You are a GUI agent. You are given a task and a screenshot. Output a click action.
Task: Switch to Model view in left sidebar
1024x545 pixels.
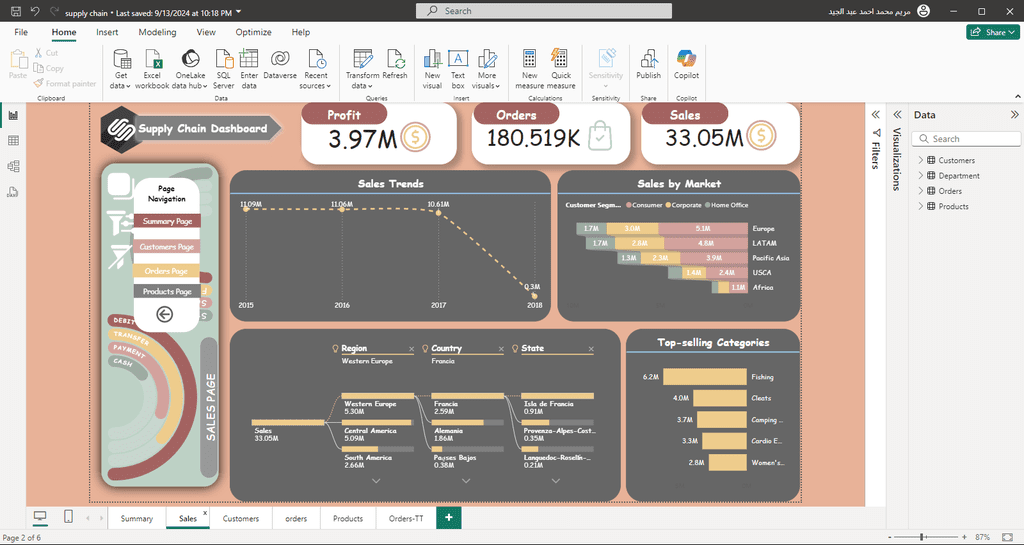pos(13,166)
